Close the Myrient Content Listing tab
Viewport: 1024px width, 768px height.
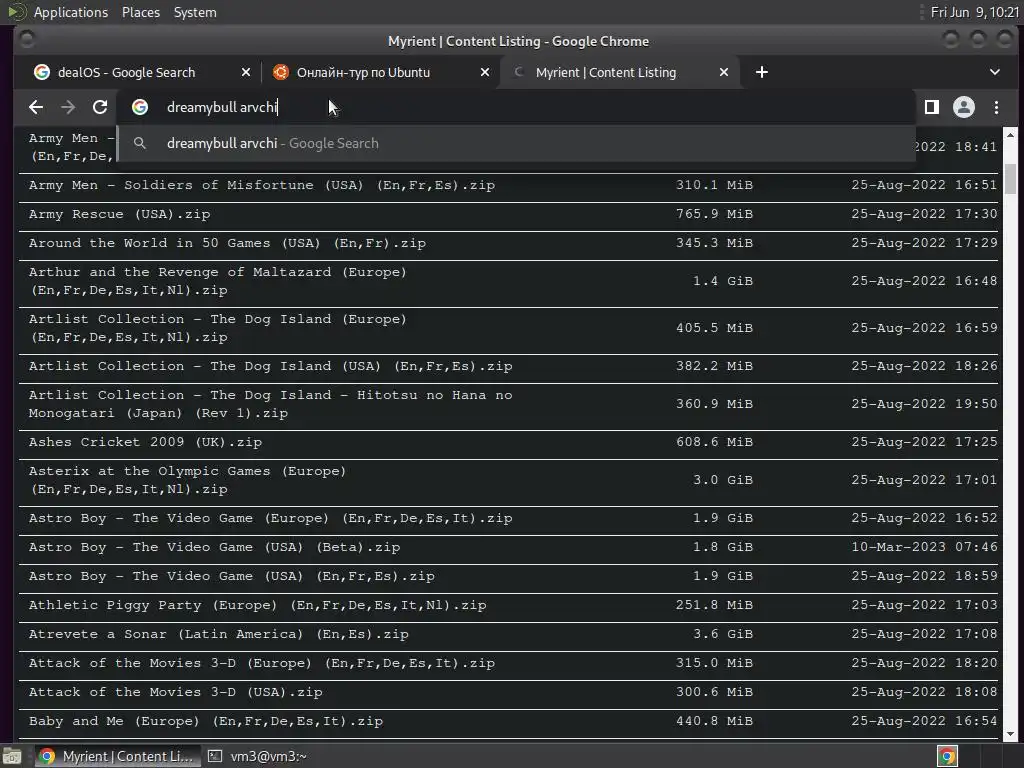tap(724, 72)
